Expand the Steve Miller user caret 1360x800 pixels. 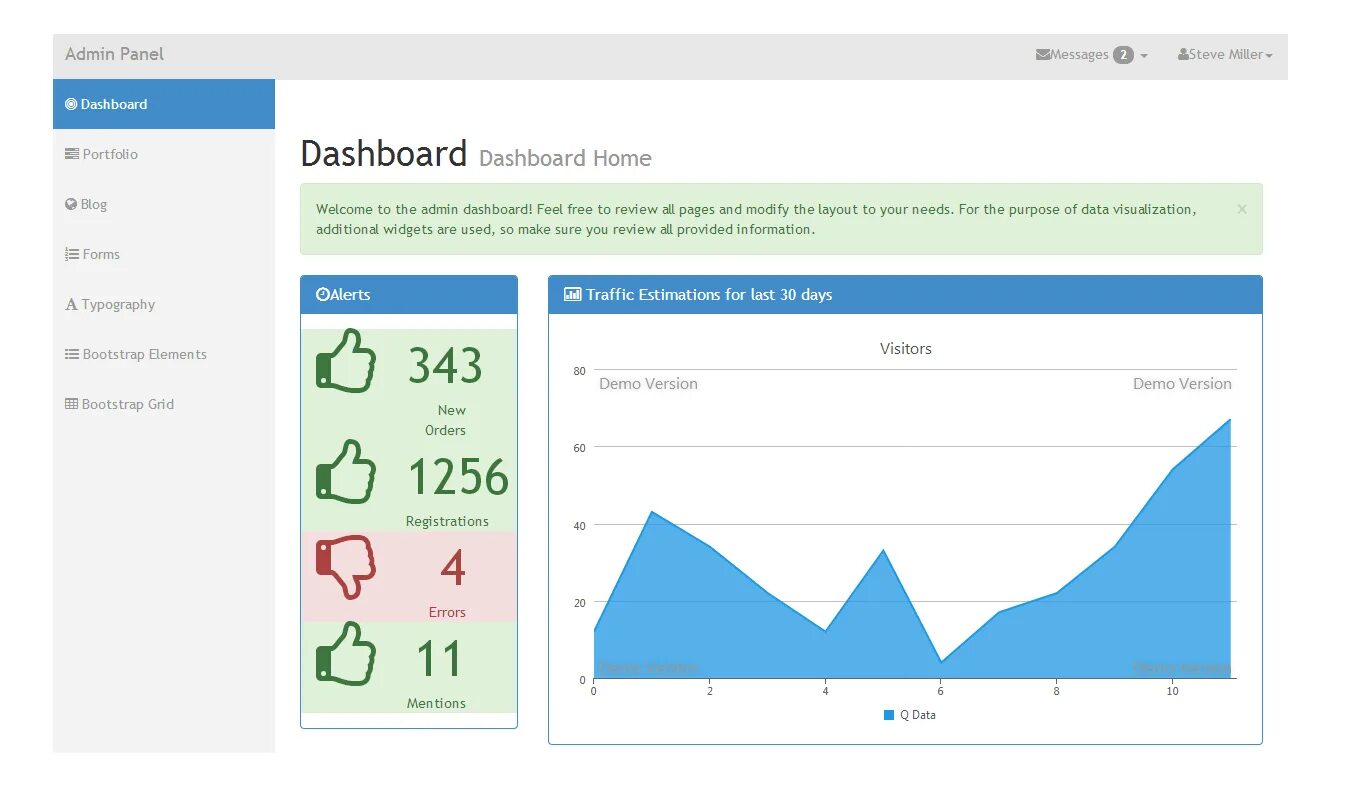coord(1269,56)
